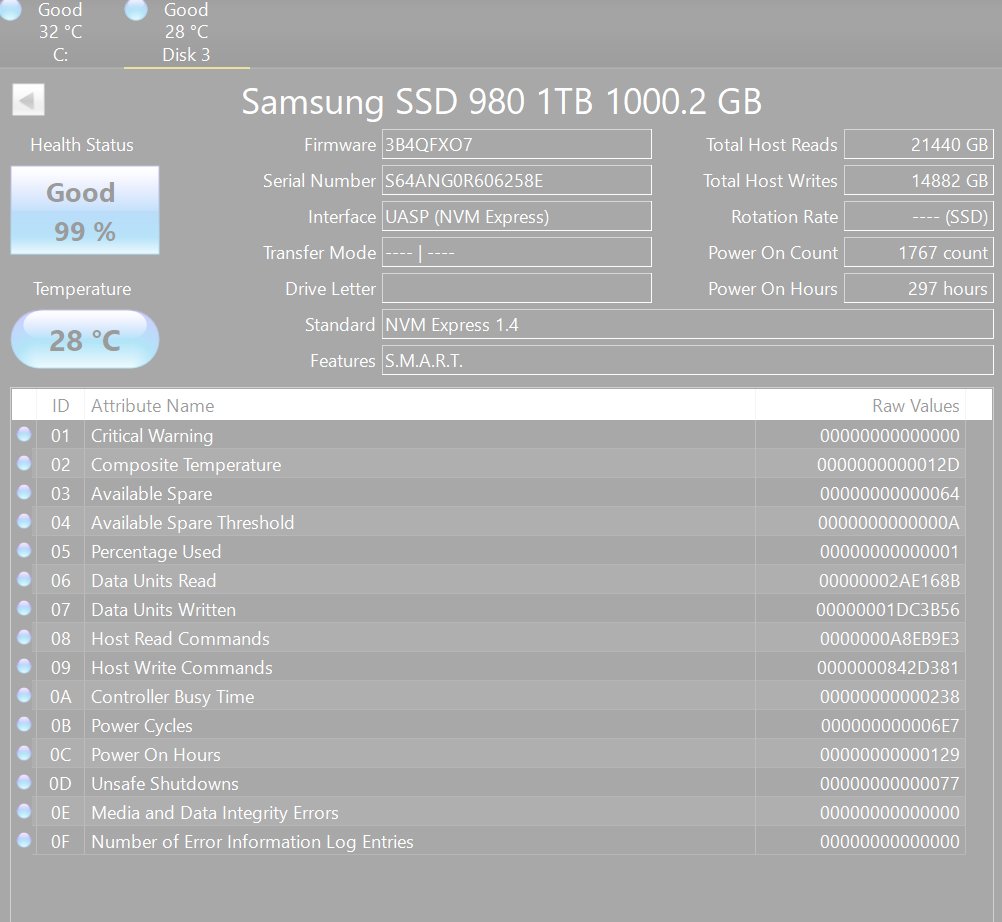Viewport: 1002px width, 922px height.
Task: Click the Data Units Written attribute name
Action: 164,610
